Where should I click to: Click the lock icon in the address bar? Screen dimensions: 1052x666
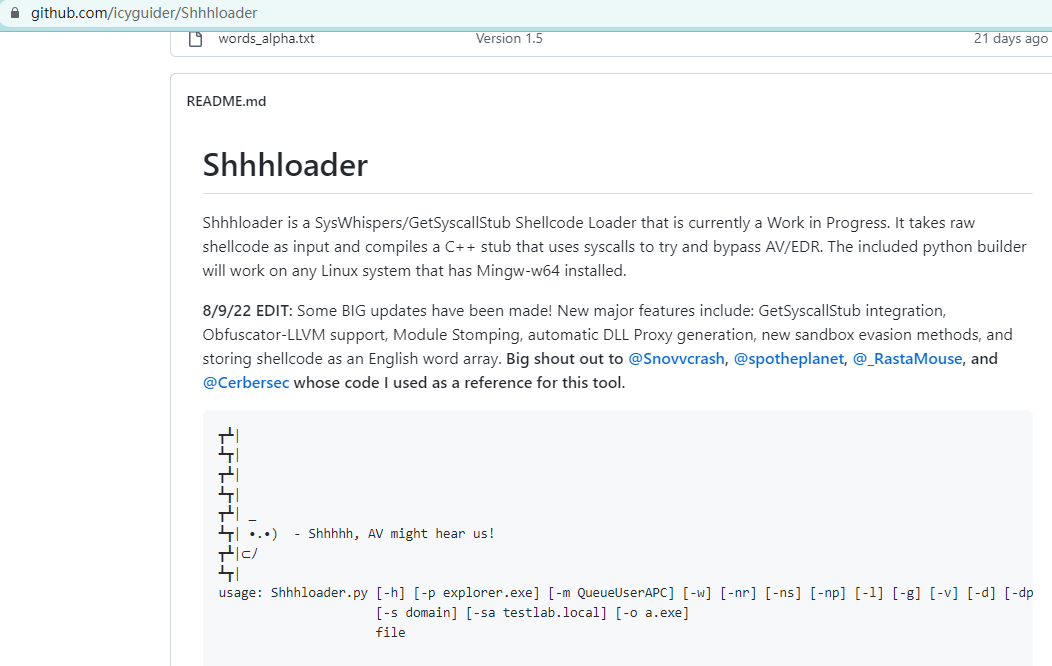tap(15, 13)
